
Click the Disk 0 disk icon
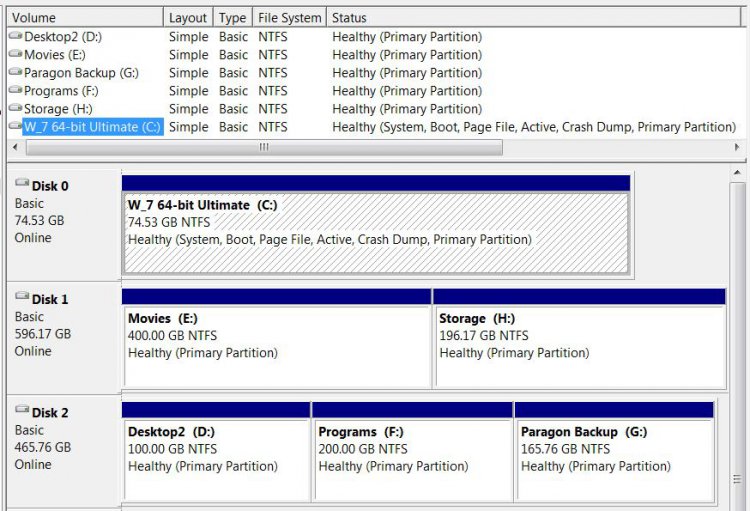[22, 183]
